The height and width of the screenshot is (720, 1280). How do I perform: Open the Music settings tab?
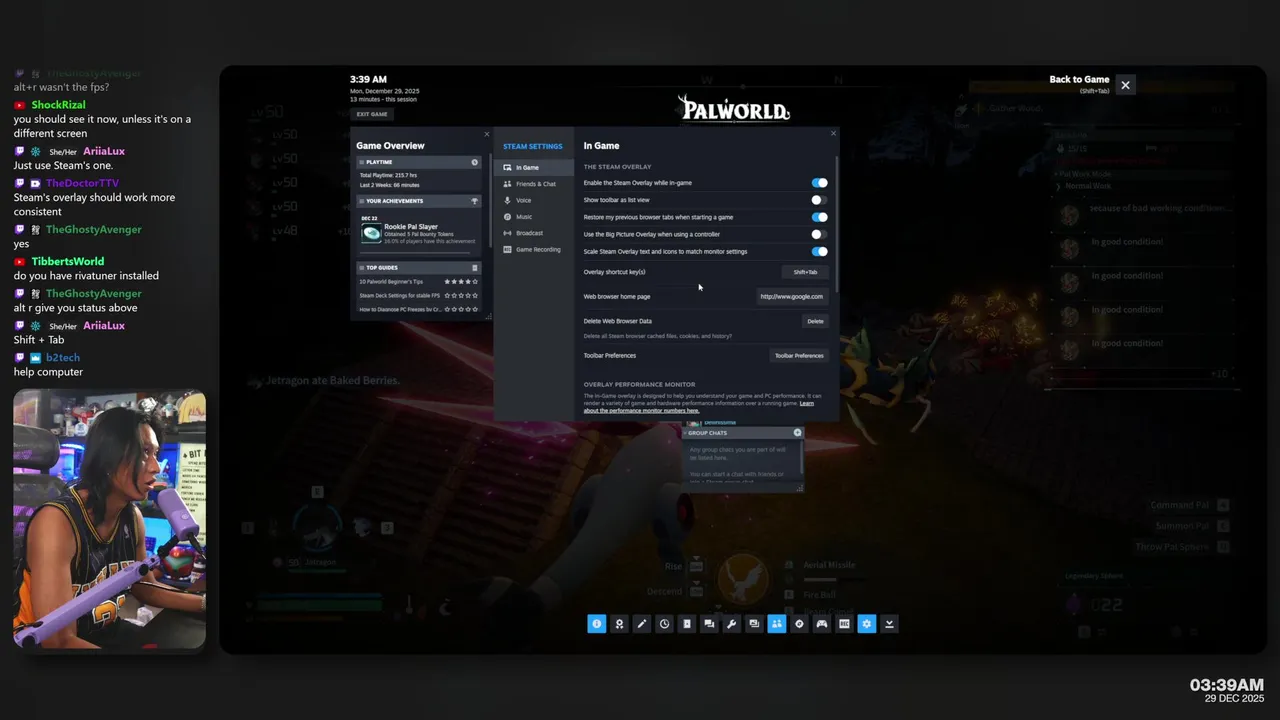(x=534, y=216)
